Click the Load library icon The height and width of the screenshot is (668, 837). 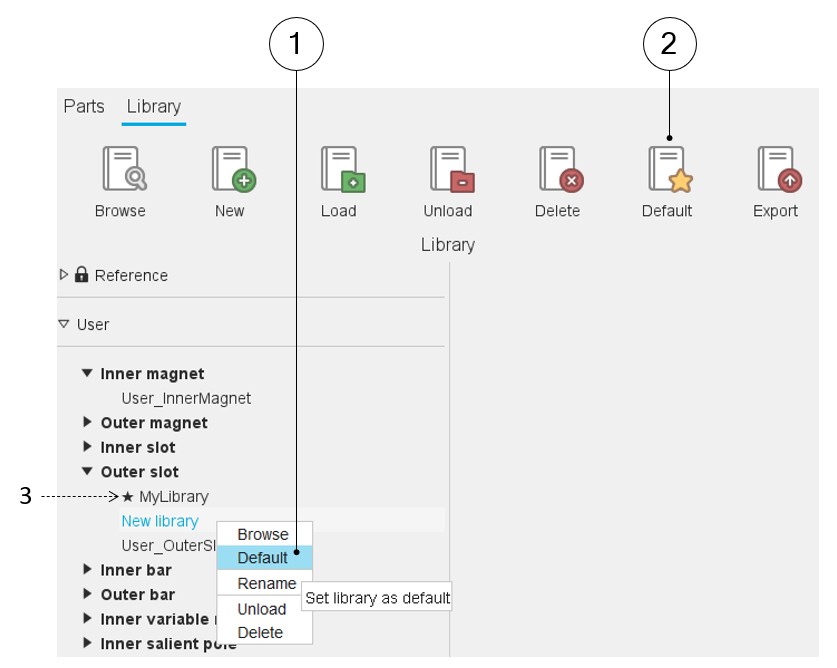(342, 169)
